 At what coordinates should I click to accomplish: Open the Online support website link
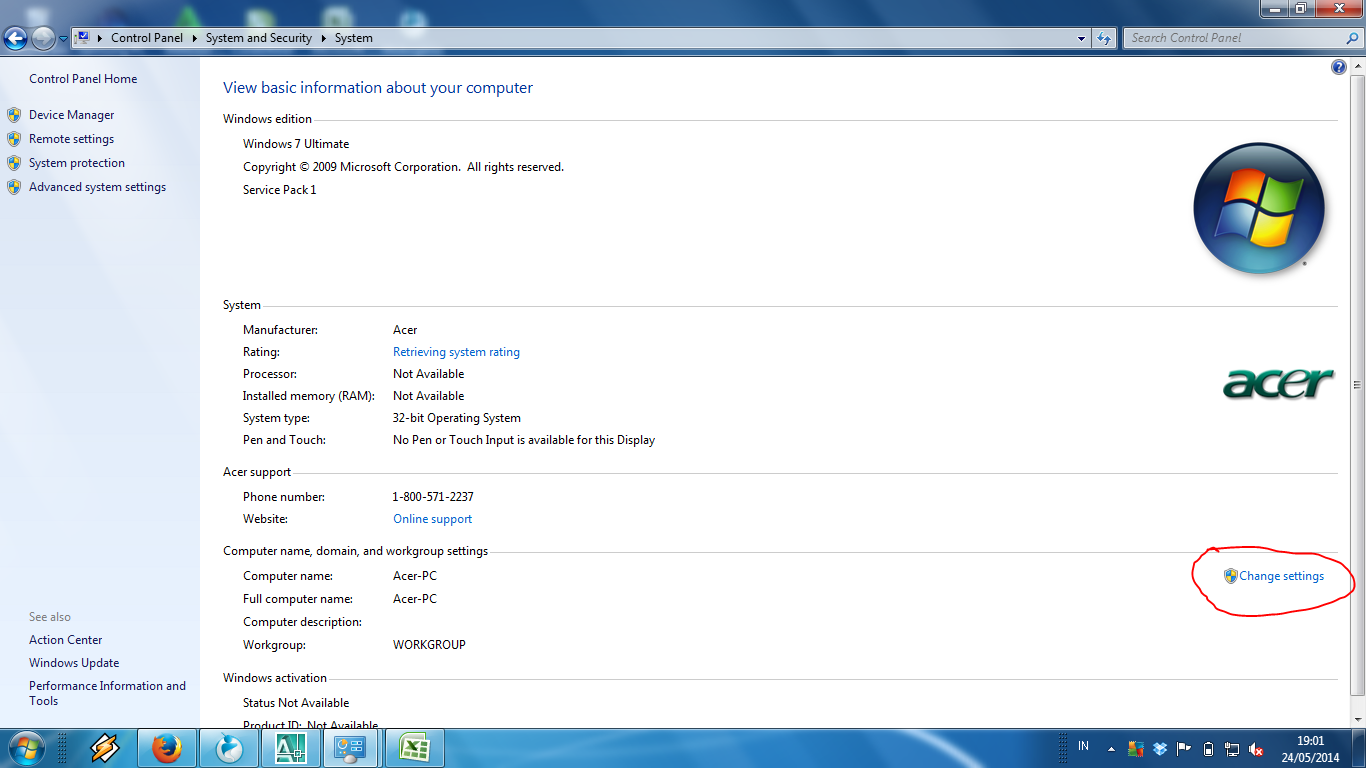(x=432, y=519)
